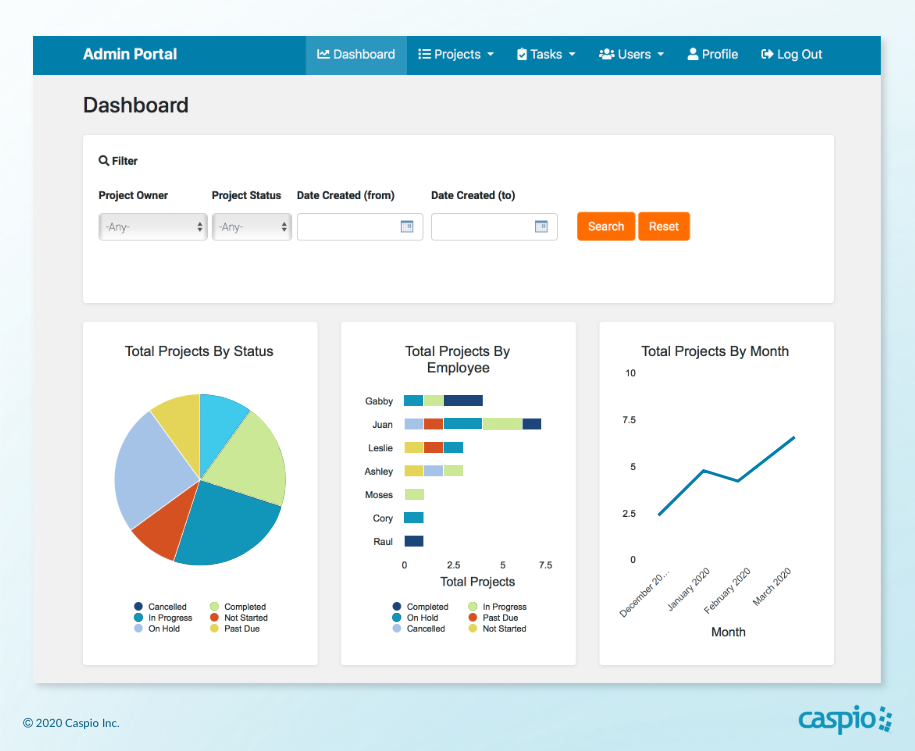This screenshot has width=915, height=751.
Task: Click the In Progress color swatch in pie legend
Action: [x=138, y=618]
